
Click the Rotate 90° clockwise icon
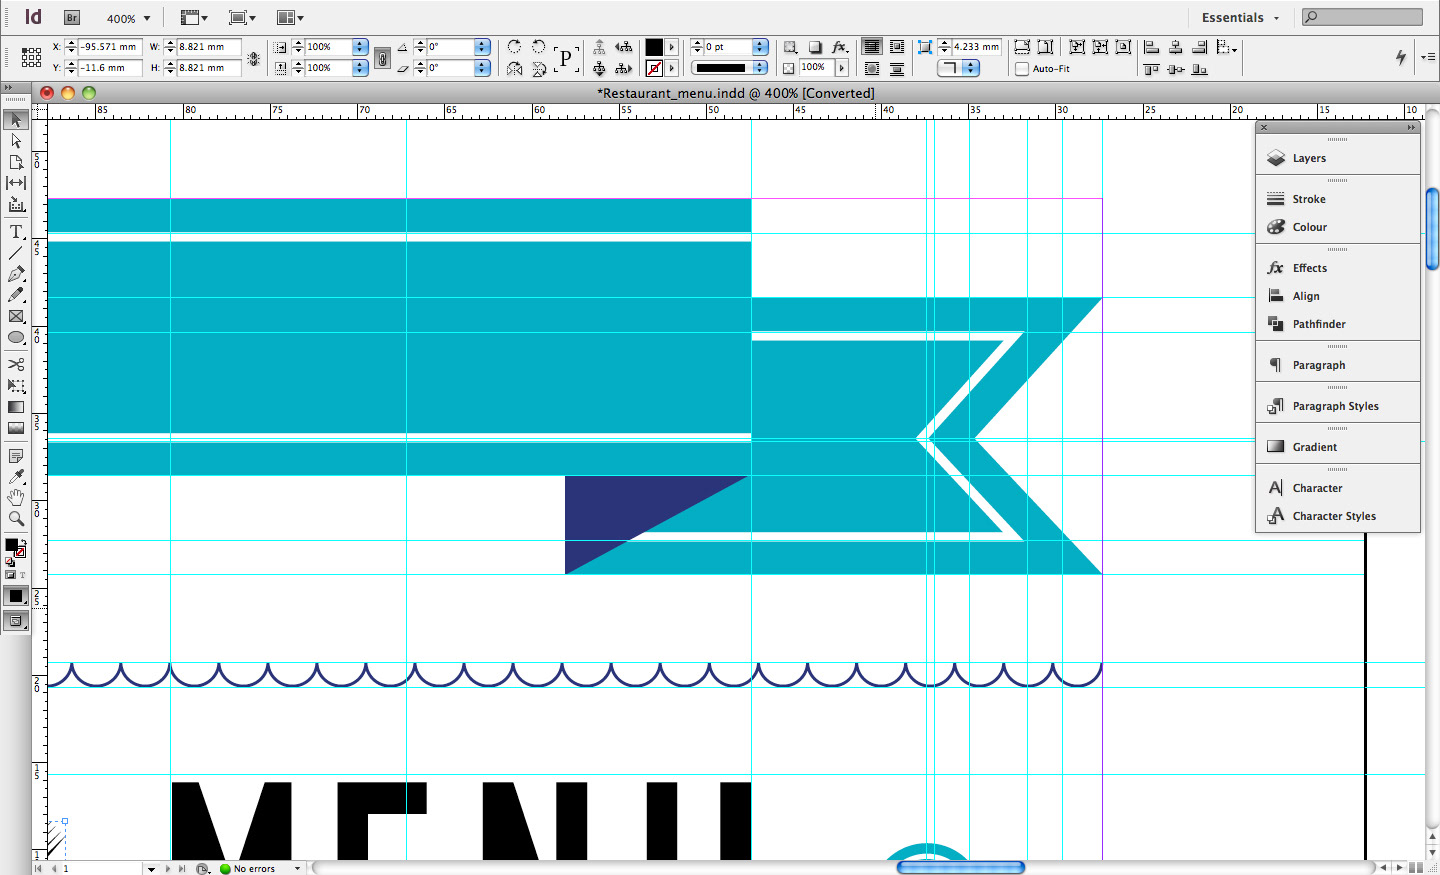coord(514,47)
